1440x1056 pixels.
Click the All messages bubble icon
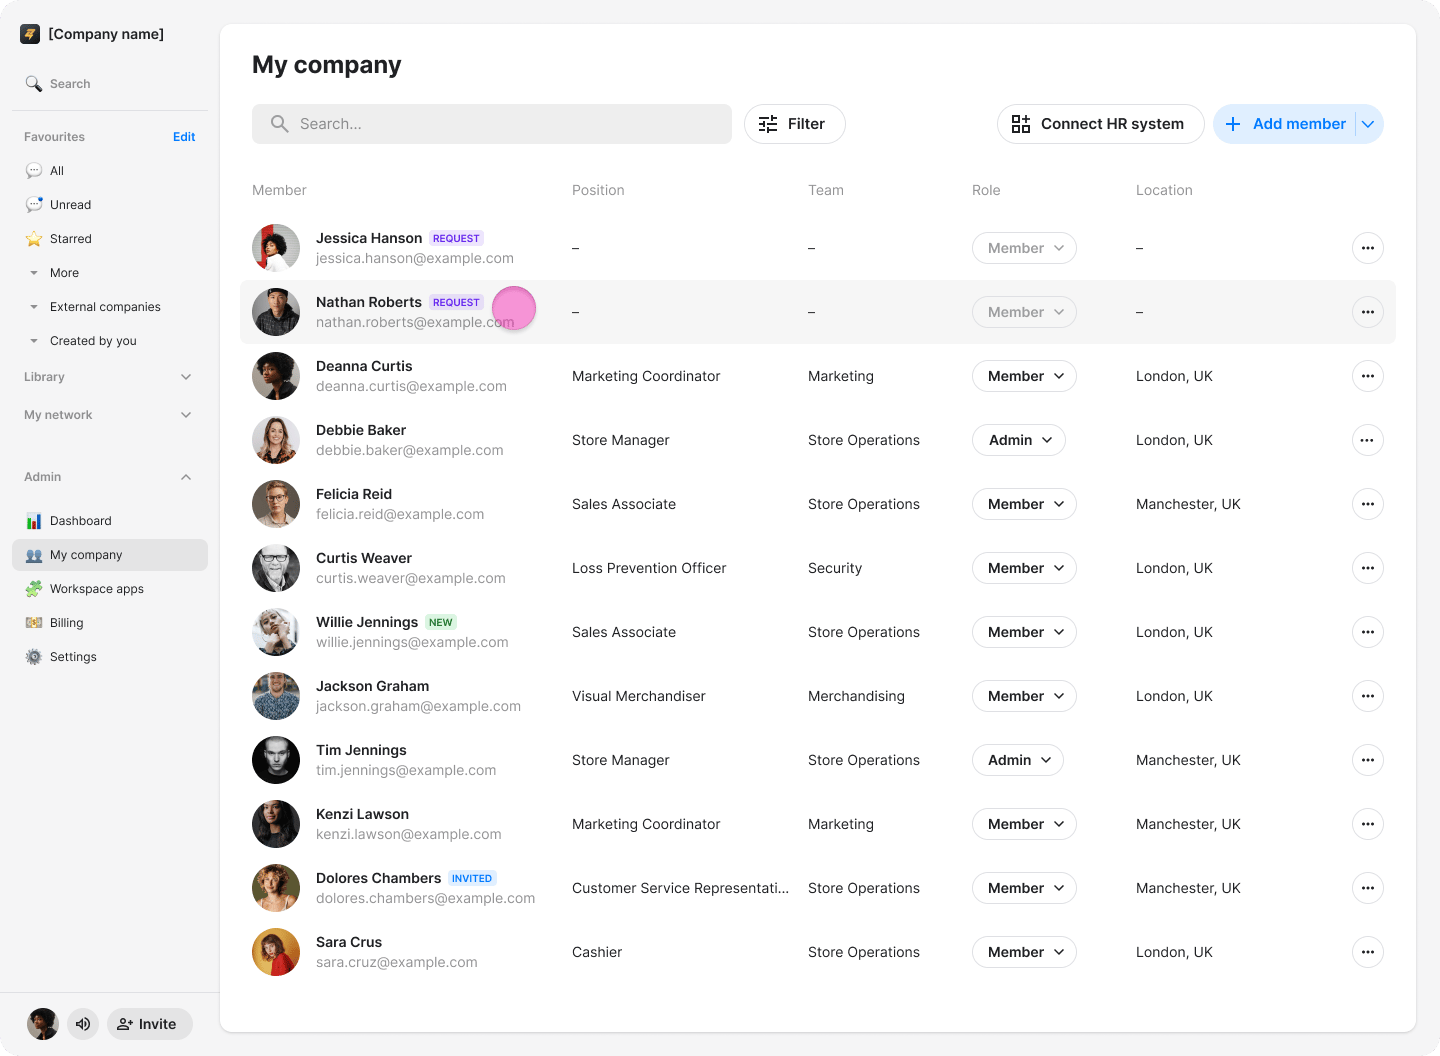[x=34, y=171]
